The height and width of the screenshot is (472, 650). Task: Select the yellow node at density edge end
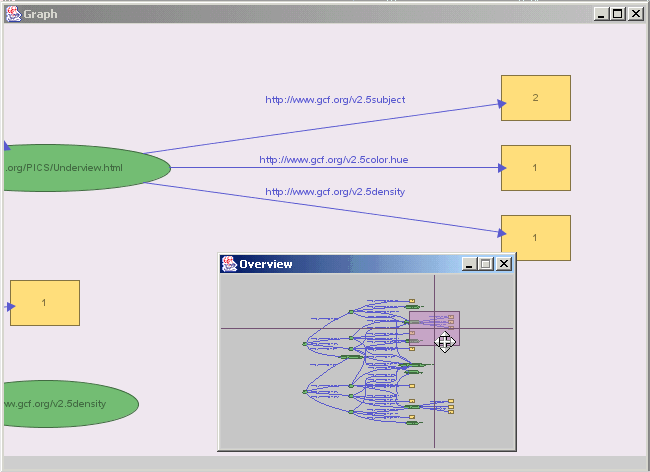point(535,238)
